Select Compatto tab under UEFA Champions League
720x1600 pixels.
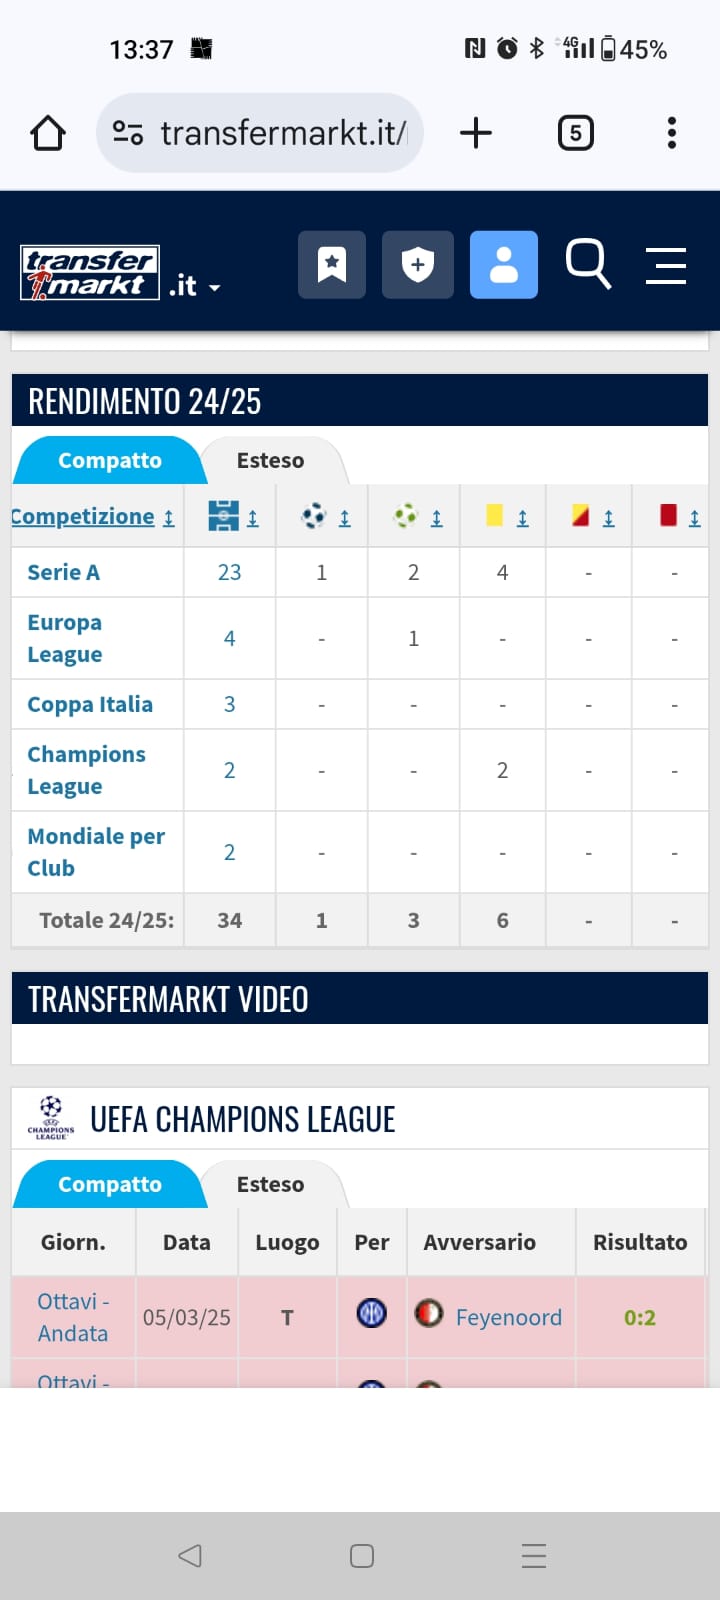110,1185
